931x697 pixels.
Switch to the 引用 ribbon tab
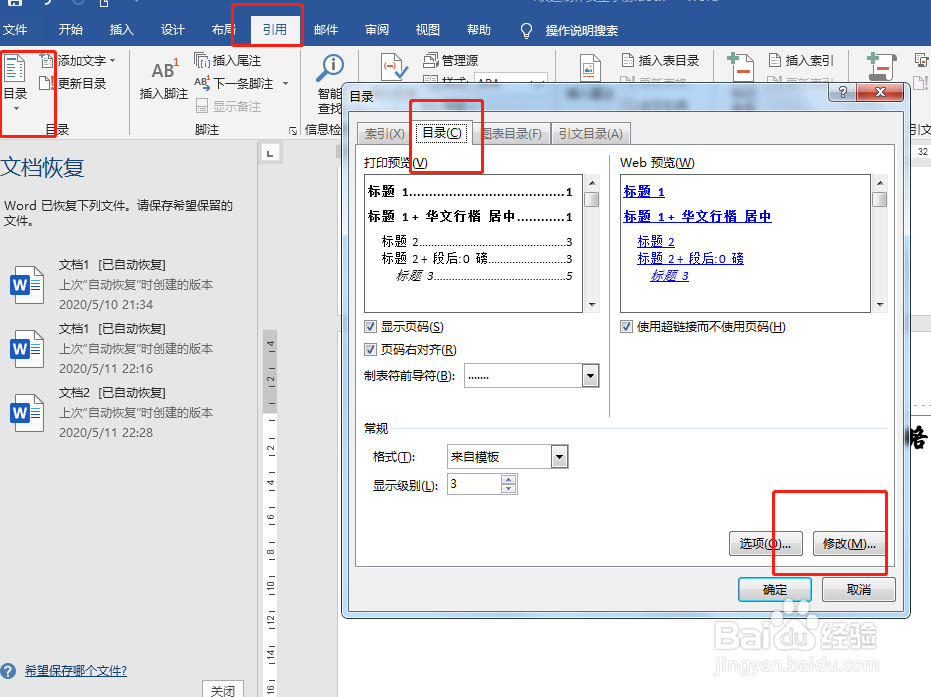pyautogui.click(x=274, y=29)
